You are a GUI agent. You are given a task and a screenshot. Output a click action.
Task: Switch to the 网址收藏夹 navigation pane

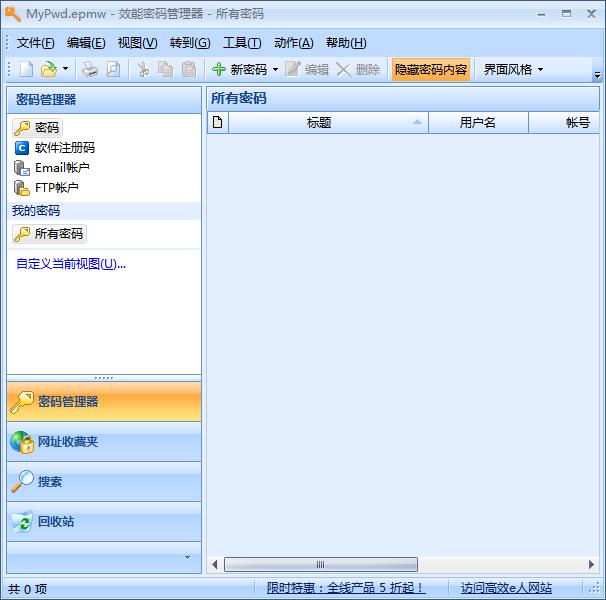(104, 442)
